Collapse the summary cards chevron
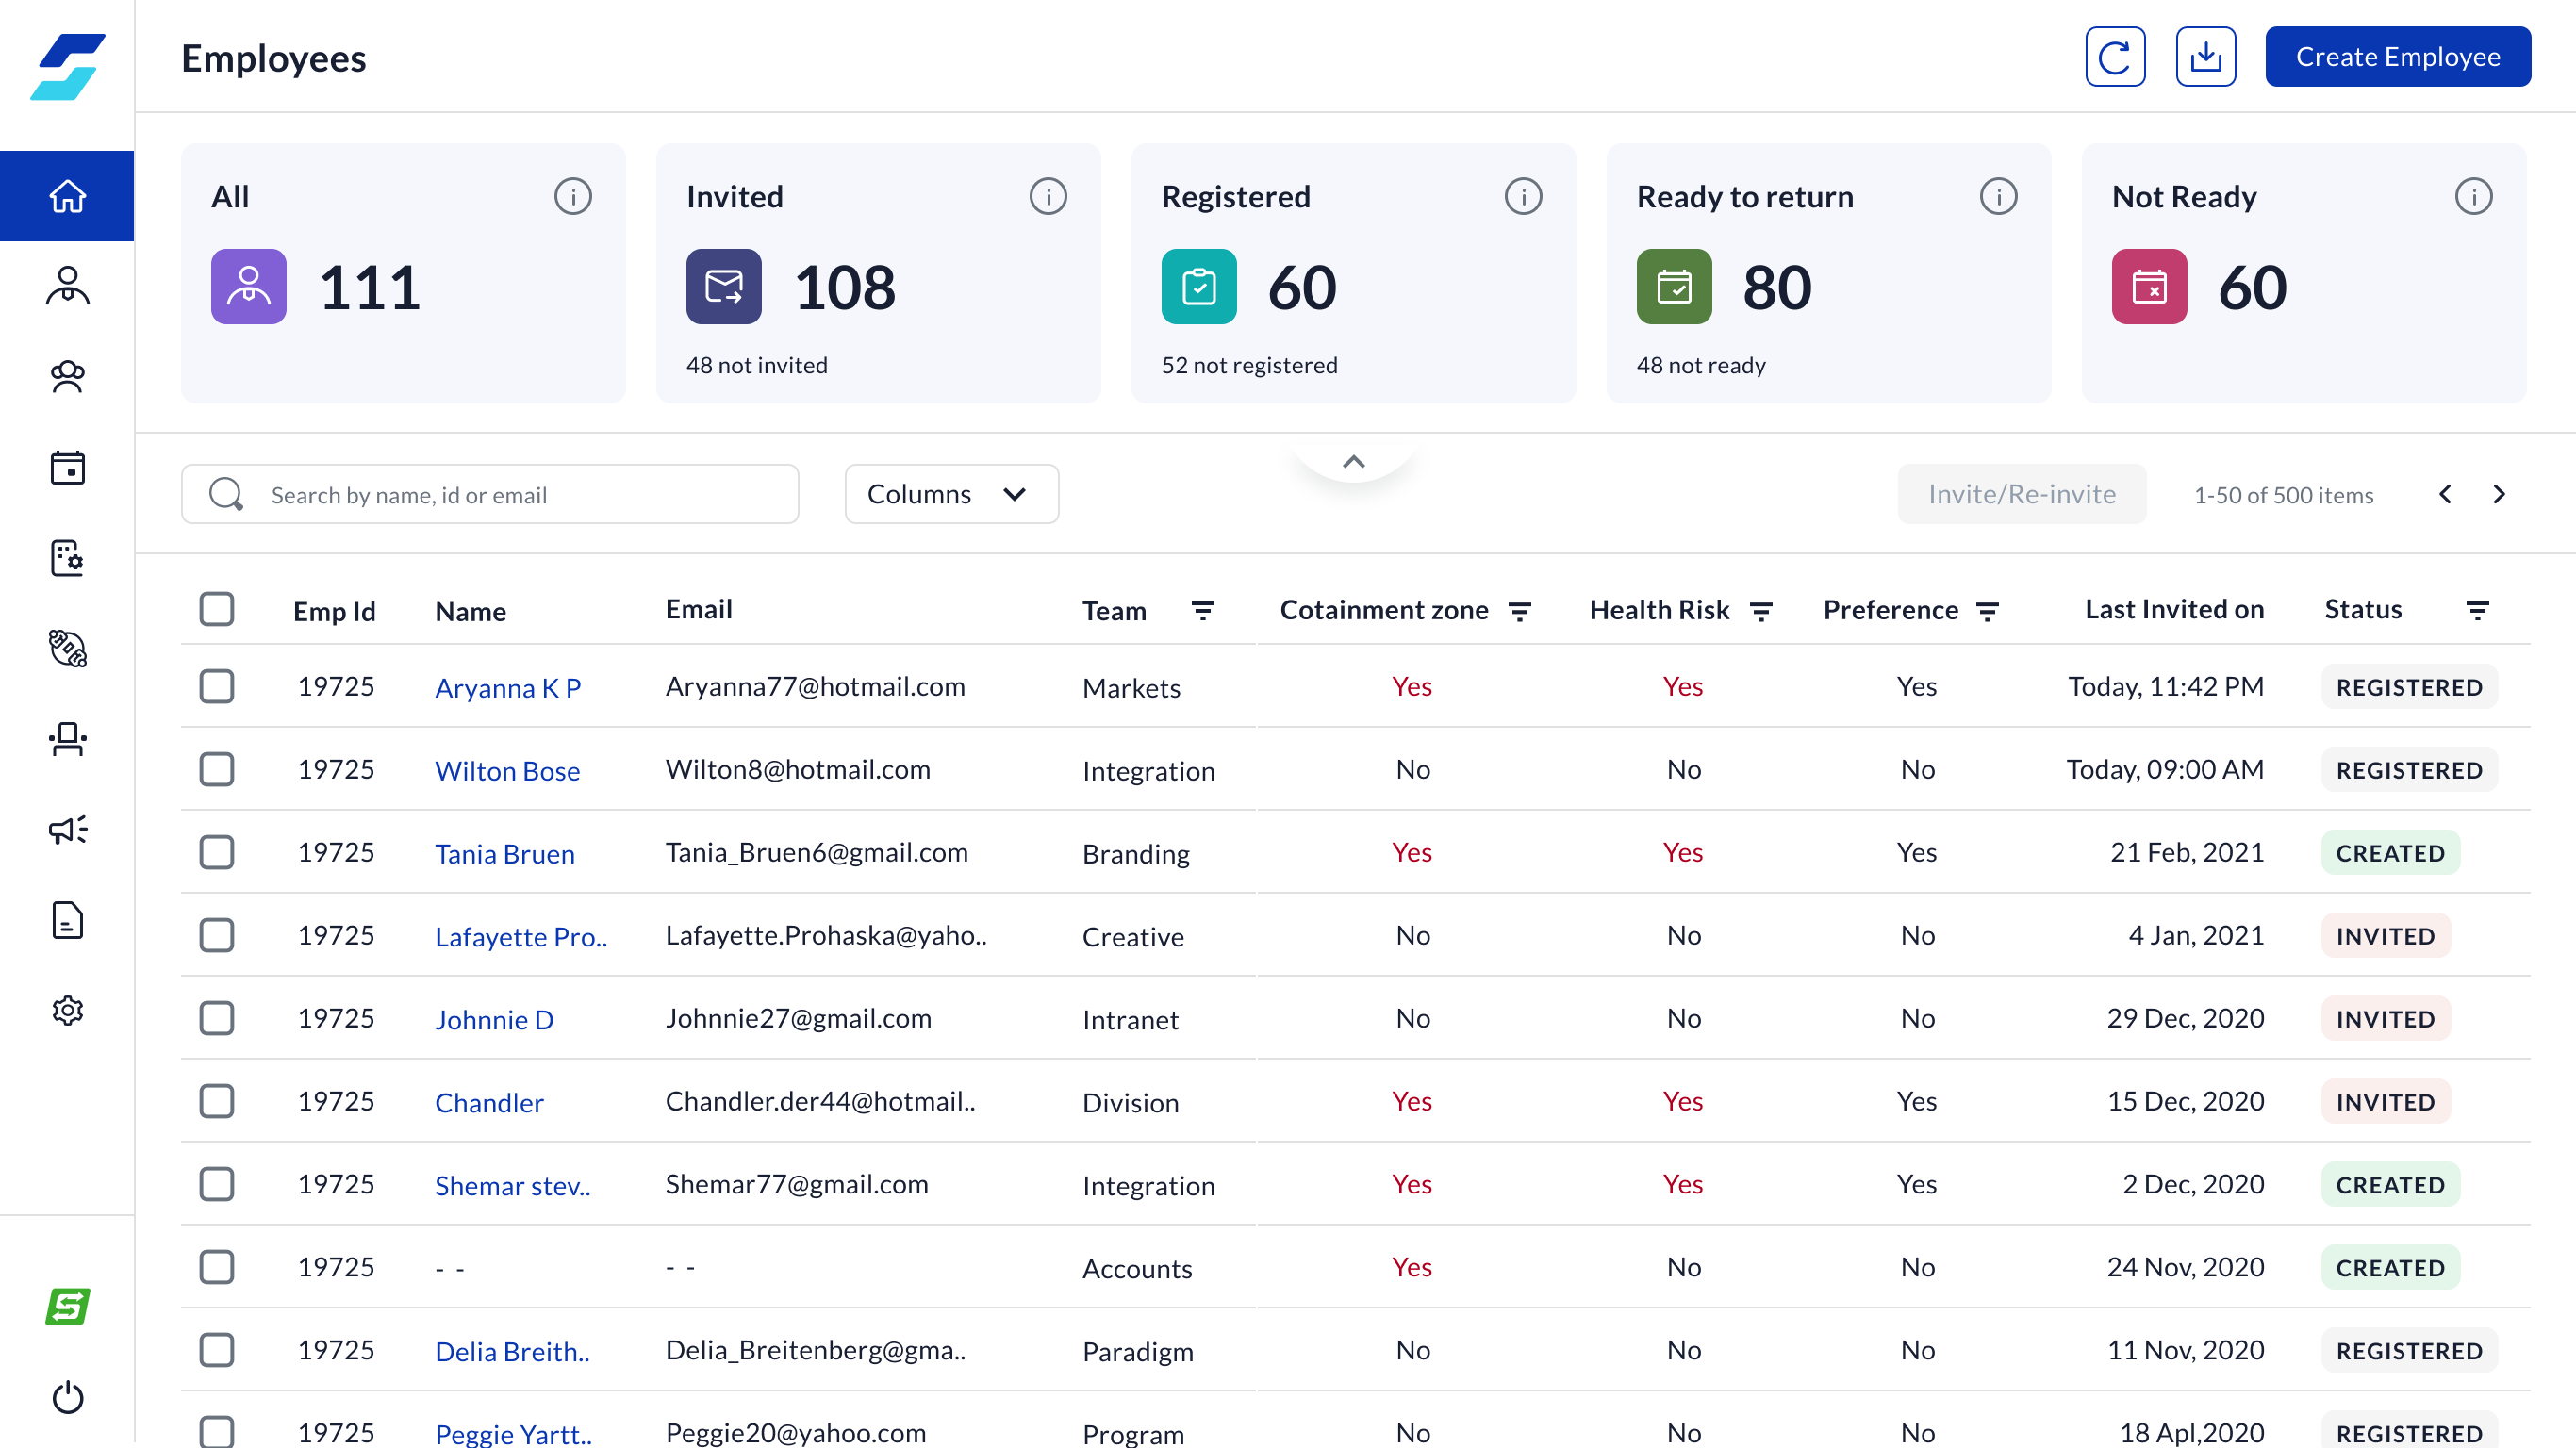This screenshot has width=2576, height=1448. click(x=1353, y=462)
